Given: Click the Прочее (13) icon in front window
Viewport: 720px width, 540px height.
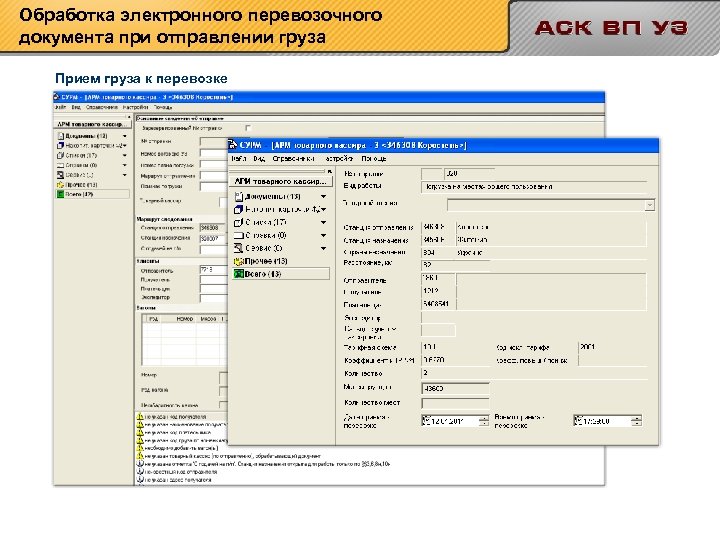Looking at the screenshot, I should [x=239, y=261].
